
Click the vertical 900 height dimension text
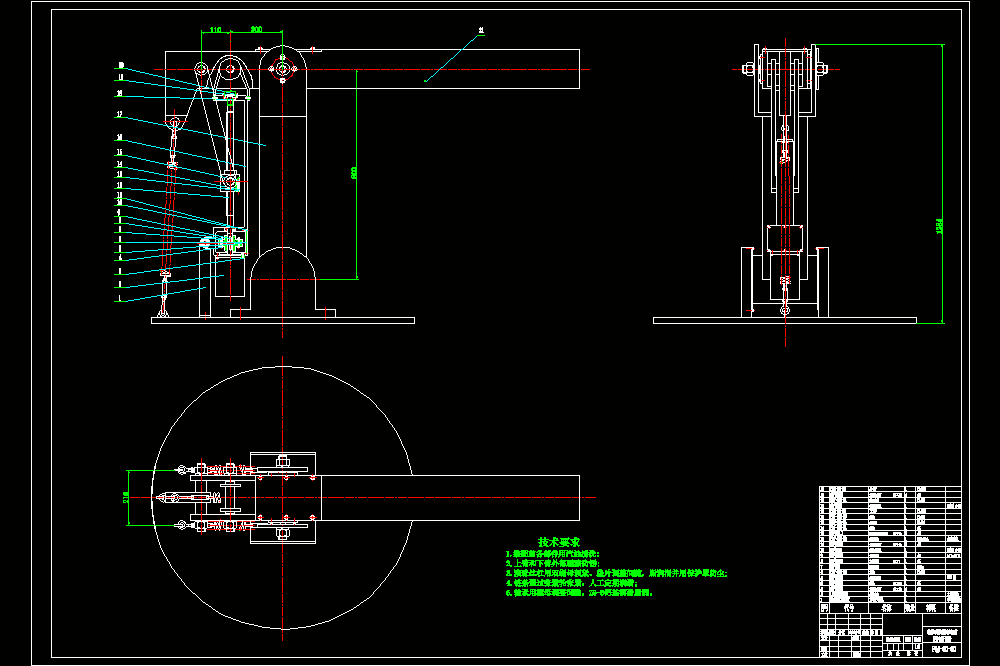click(x=354, y=174)
